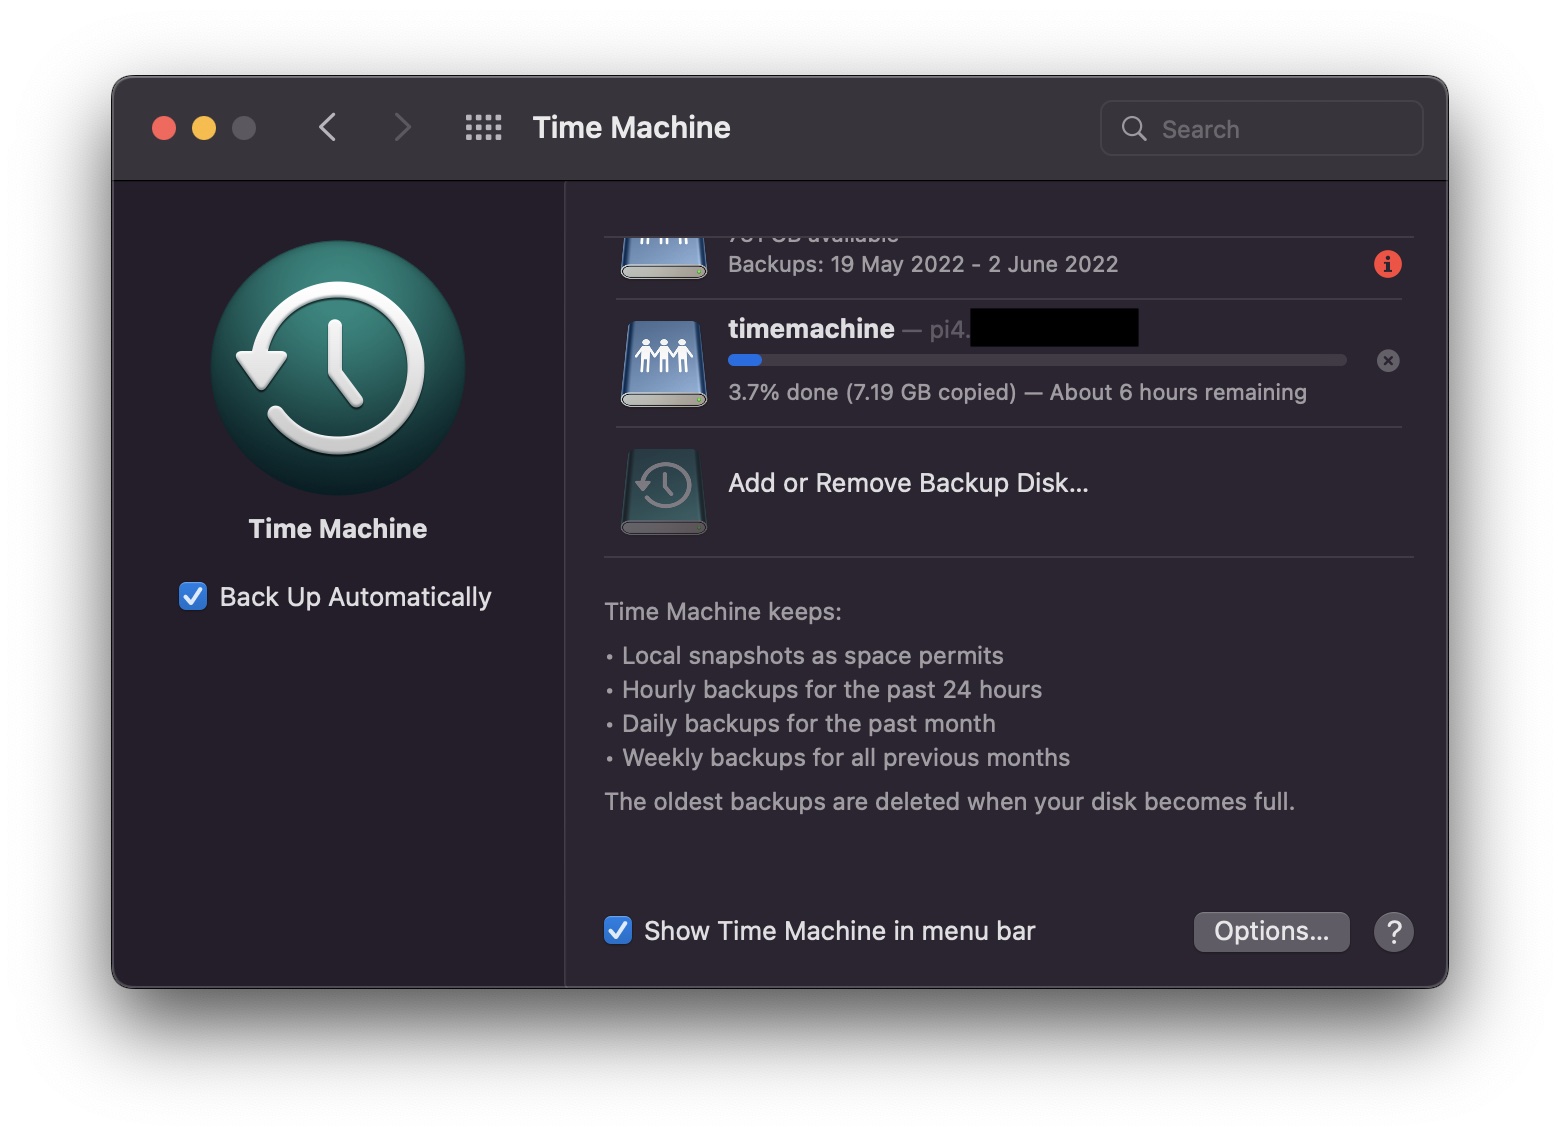Click the Add or Remove Backup Disk icon
Viewport: 1560px width, 1136px height.
pos(664,490)
